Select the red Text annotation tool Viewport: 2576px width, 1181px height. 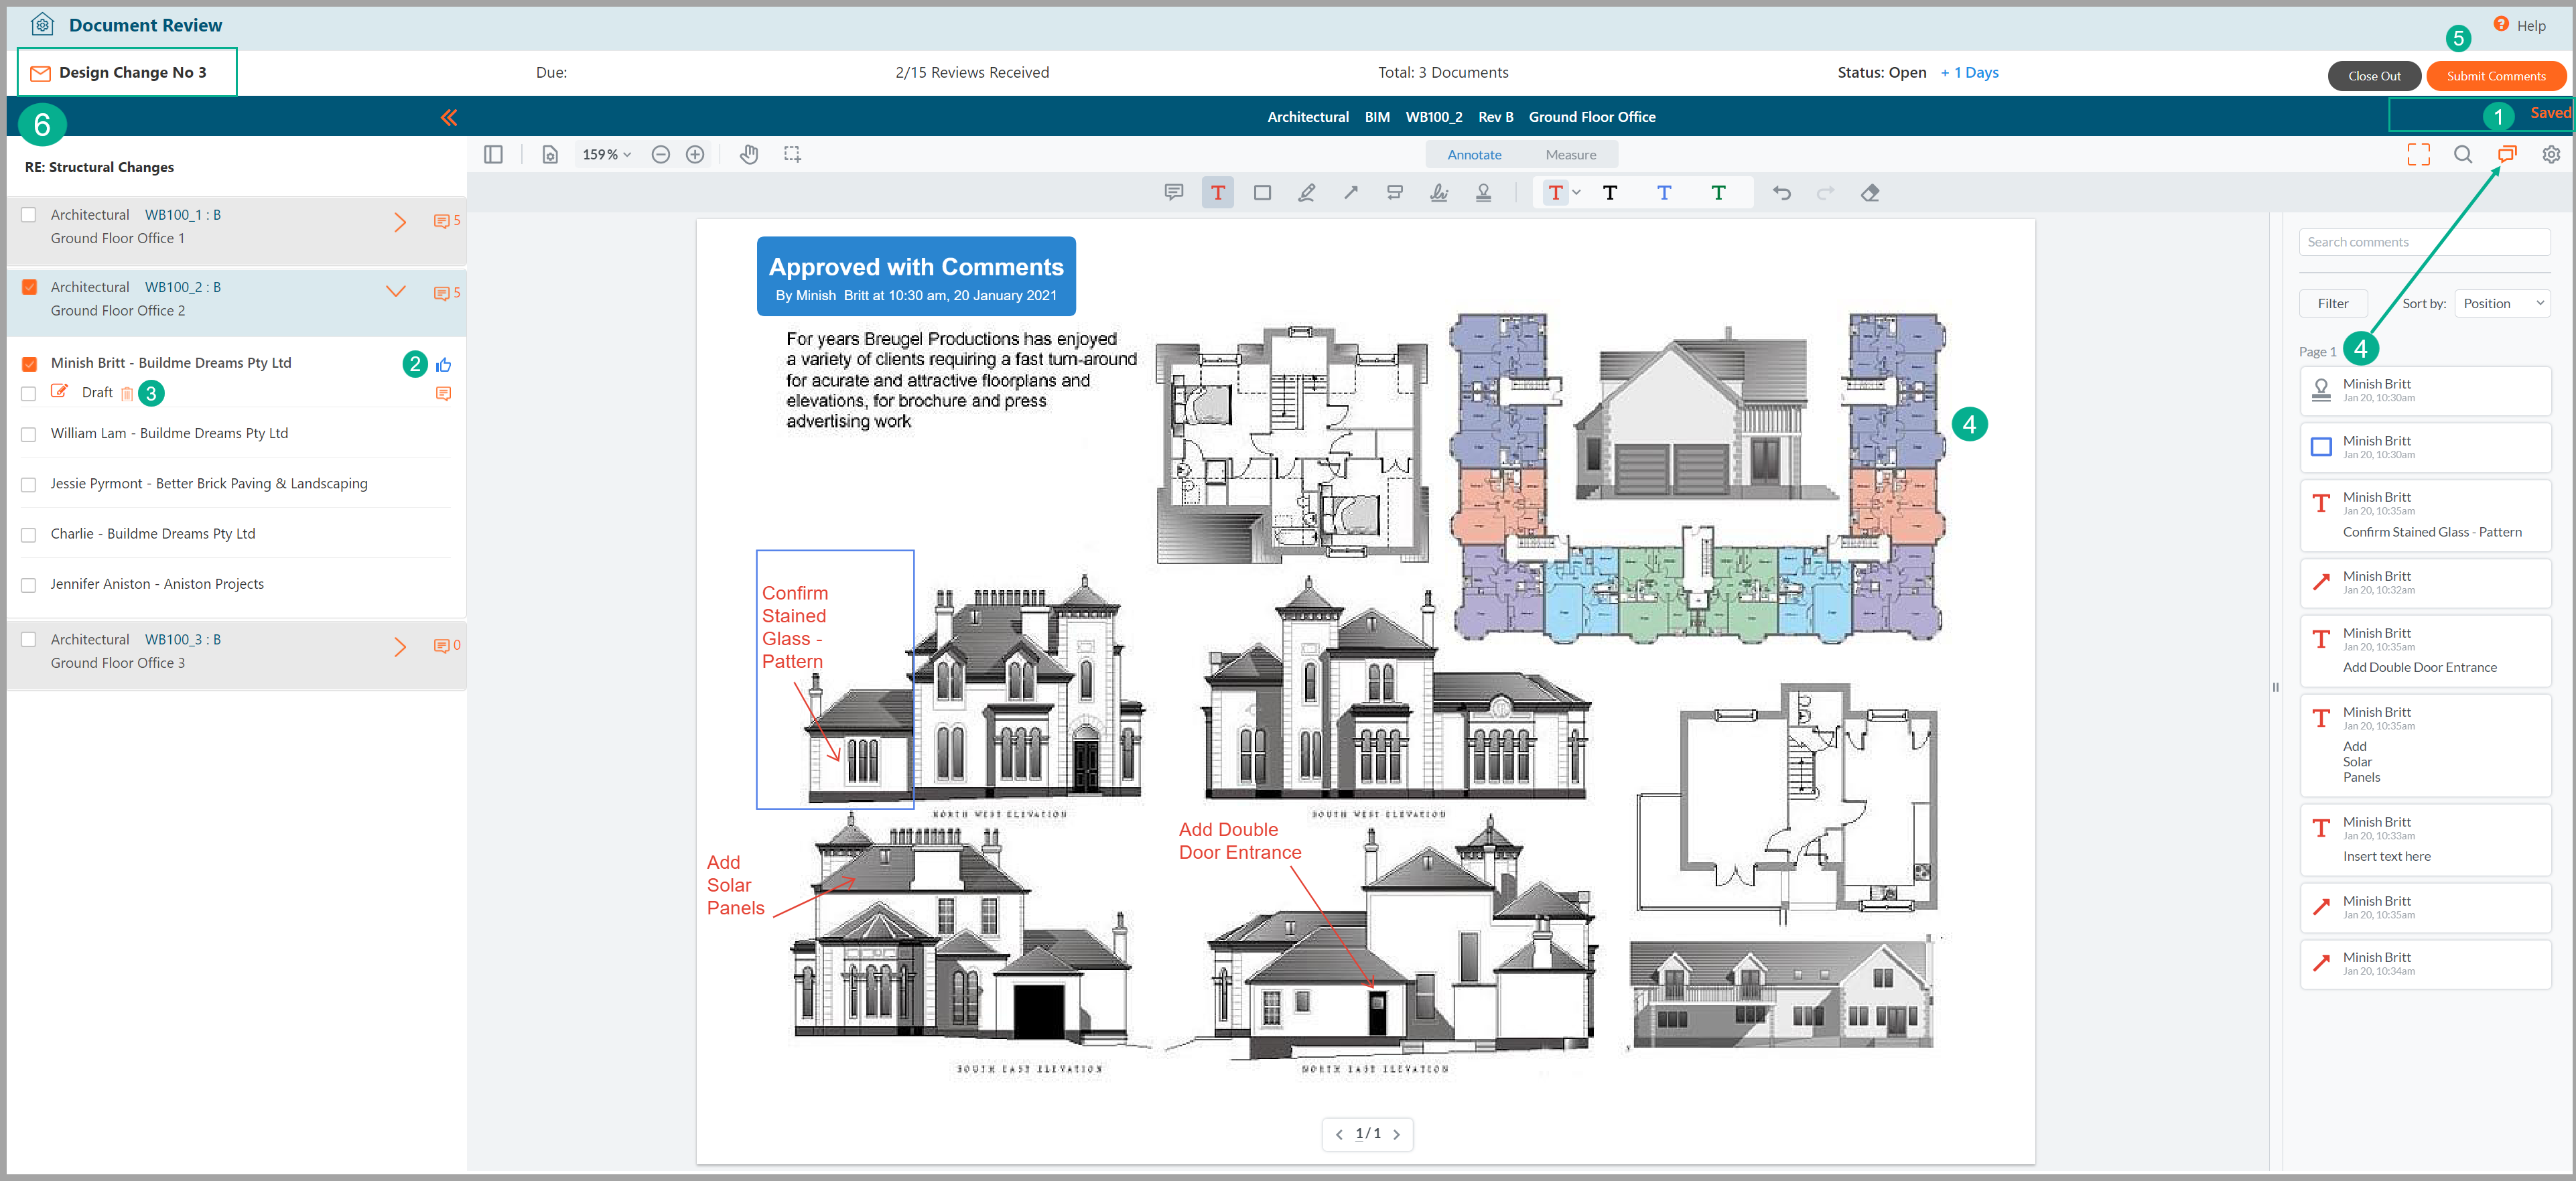click(x=1218, y=192)
